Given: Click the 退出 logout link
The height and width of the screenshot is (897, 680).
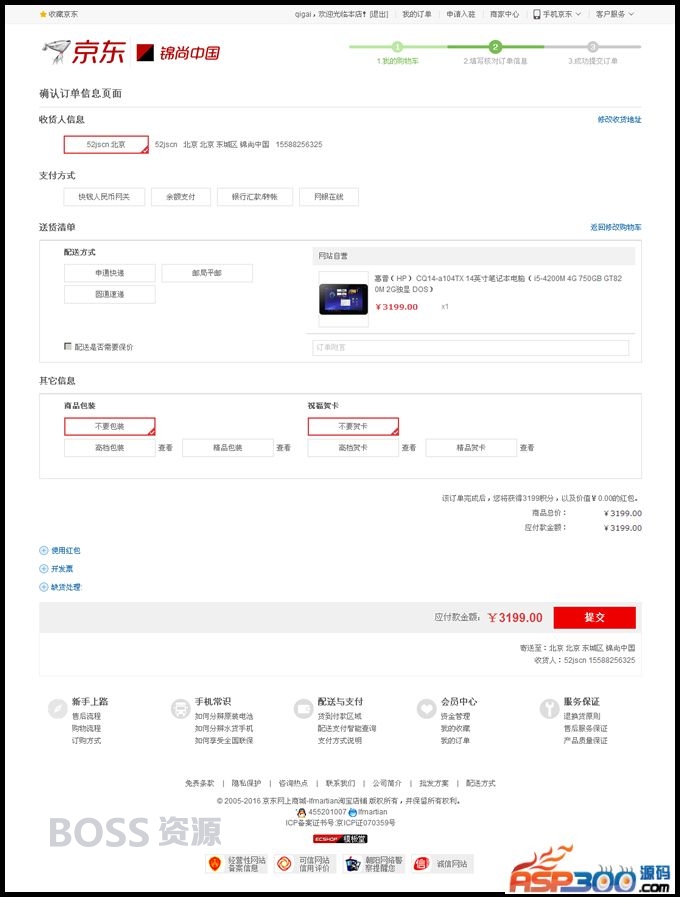Looking at the screenshot, I should pyautogui.click(x=379, y=14).
